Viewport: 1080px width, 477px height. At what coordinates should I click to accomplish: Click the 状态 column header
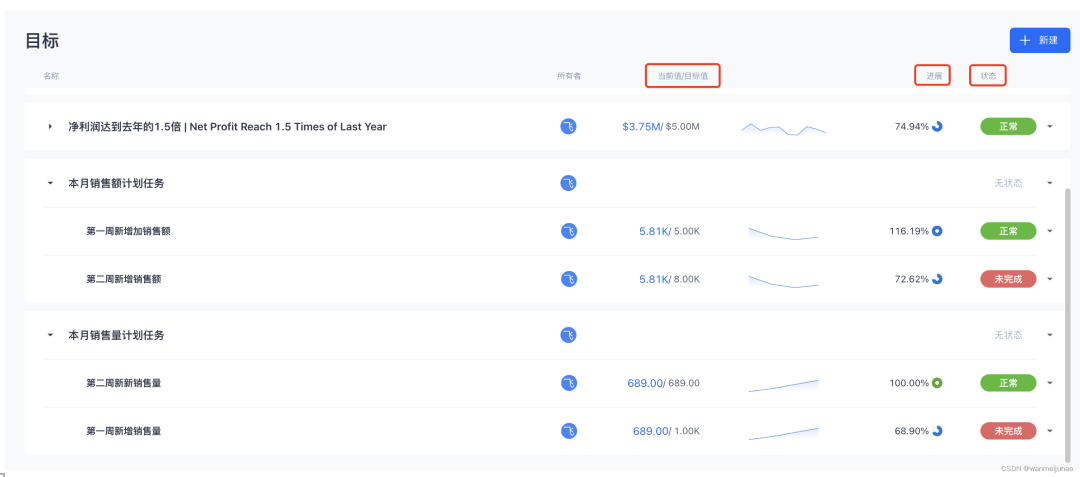(x=988, y=75)
